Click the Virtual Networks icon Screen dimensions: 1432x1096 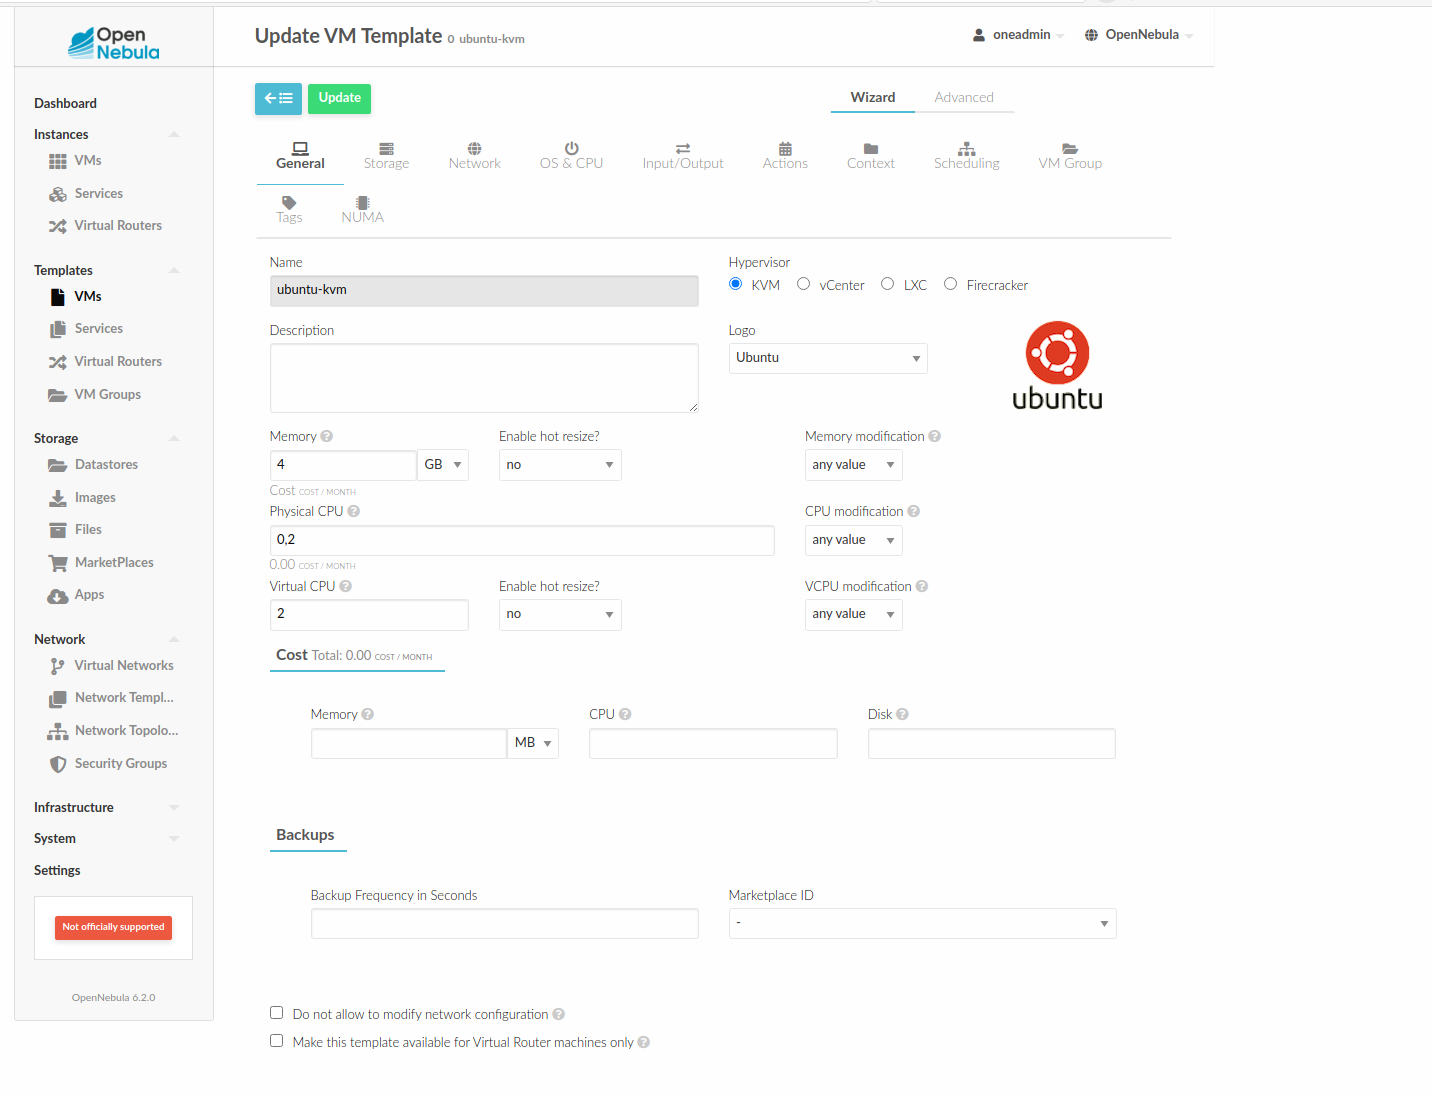58,665
